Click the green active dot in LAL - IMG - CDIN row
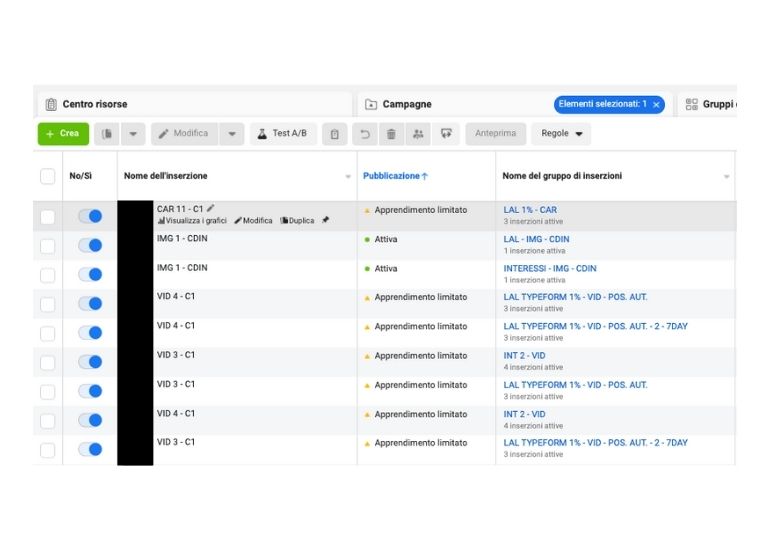 367,240
